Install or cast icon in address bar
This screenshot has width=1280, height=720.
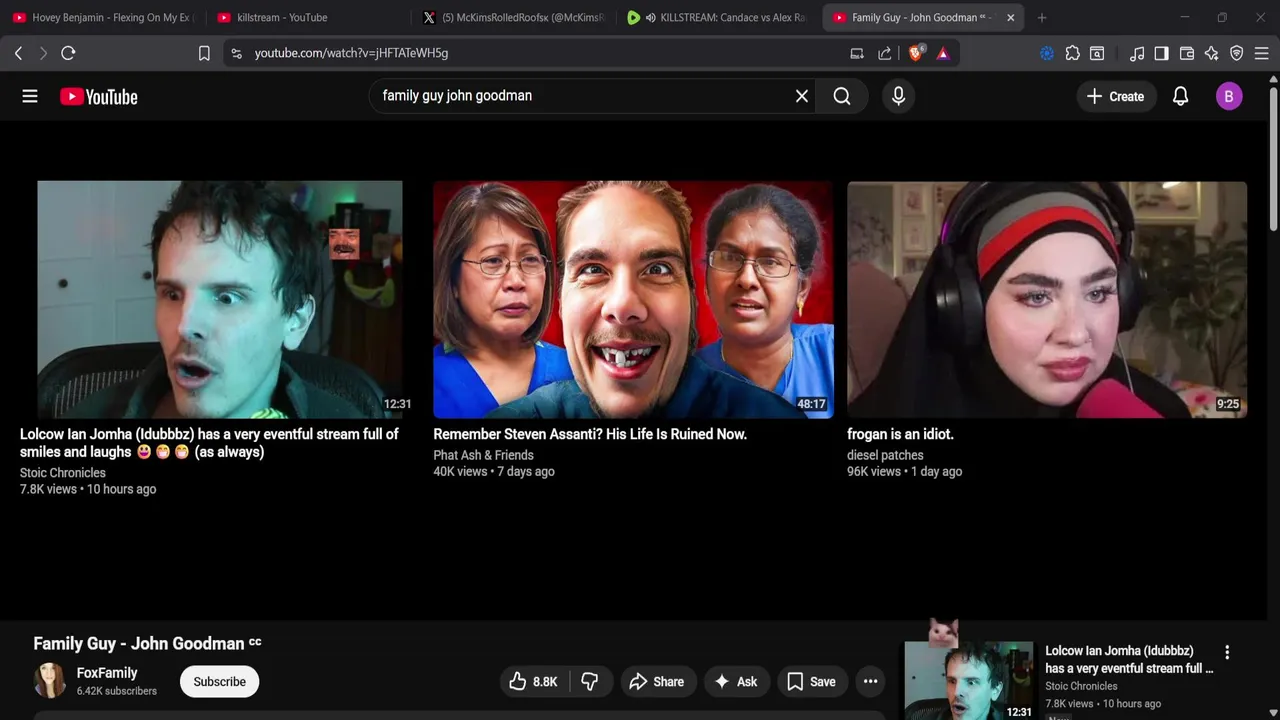coord(857,53)
